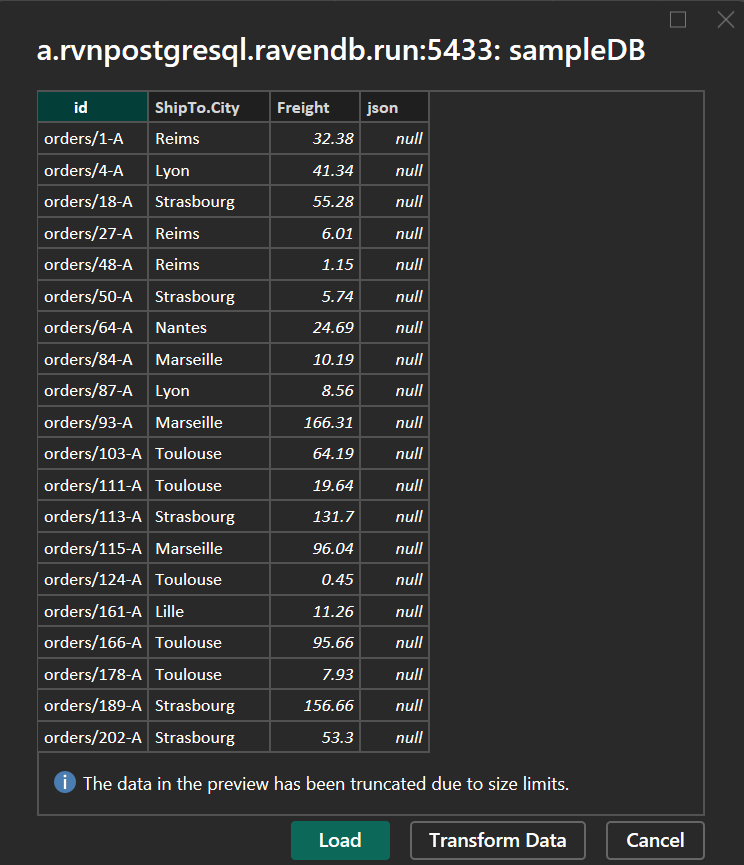Click cell orders/161-A
Image resolution: width=744 pixels, height=865 pixels.
93,611
